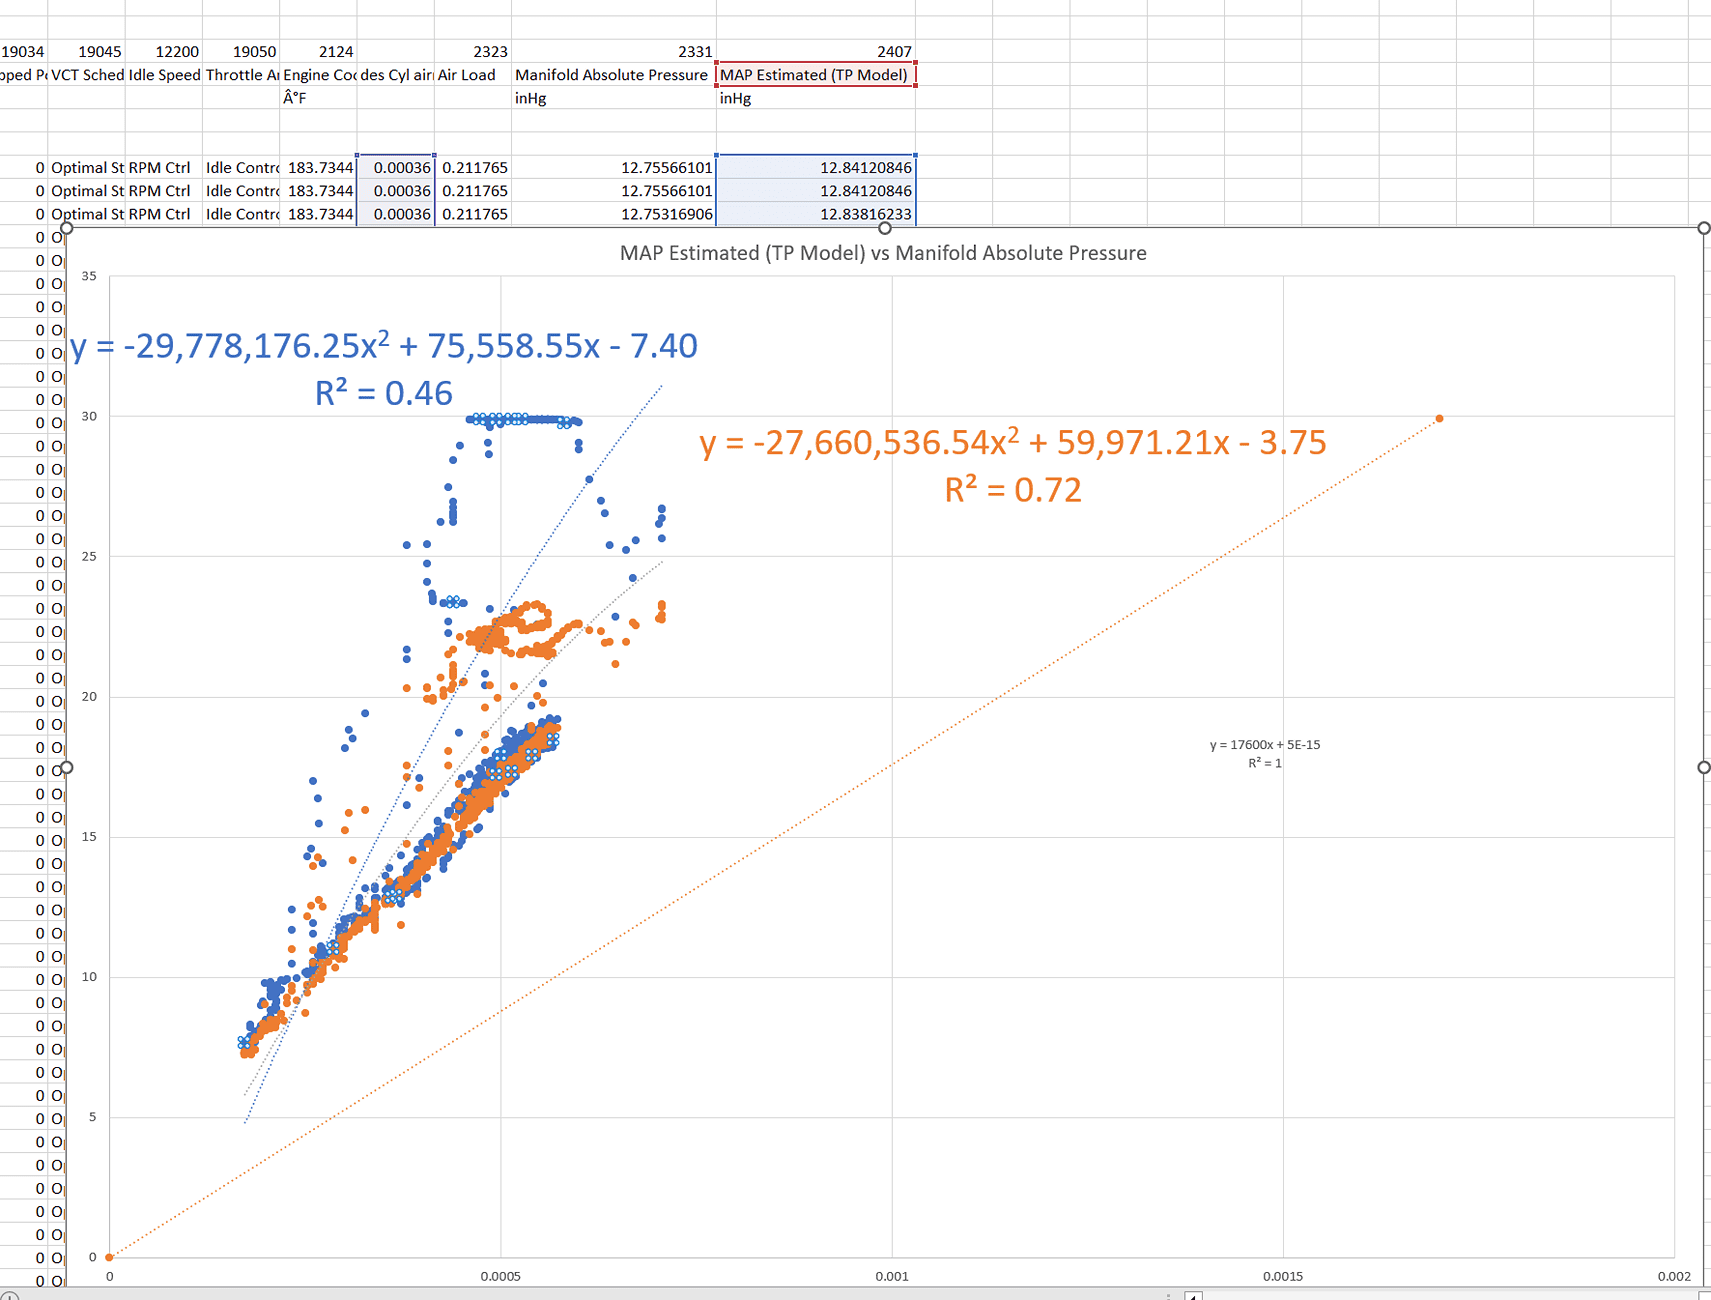The width and height of the screenshot is (1711, 1300).
Task: Select the orange data point ending the long dotted line
Action: tap(1439, 419)
